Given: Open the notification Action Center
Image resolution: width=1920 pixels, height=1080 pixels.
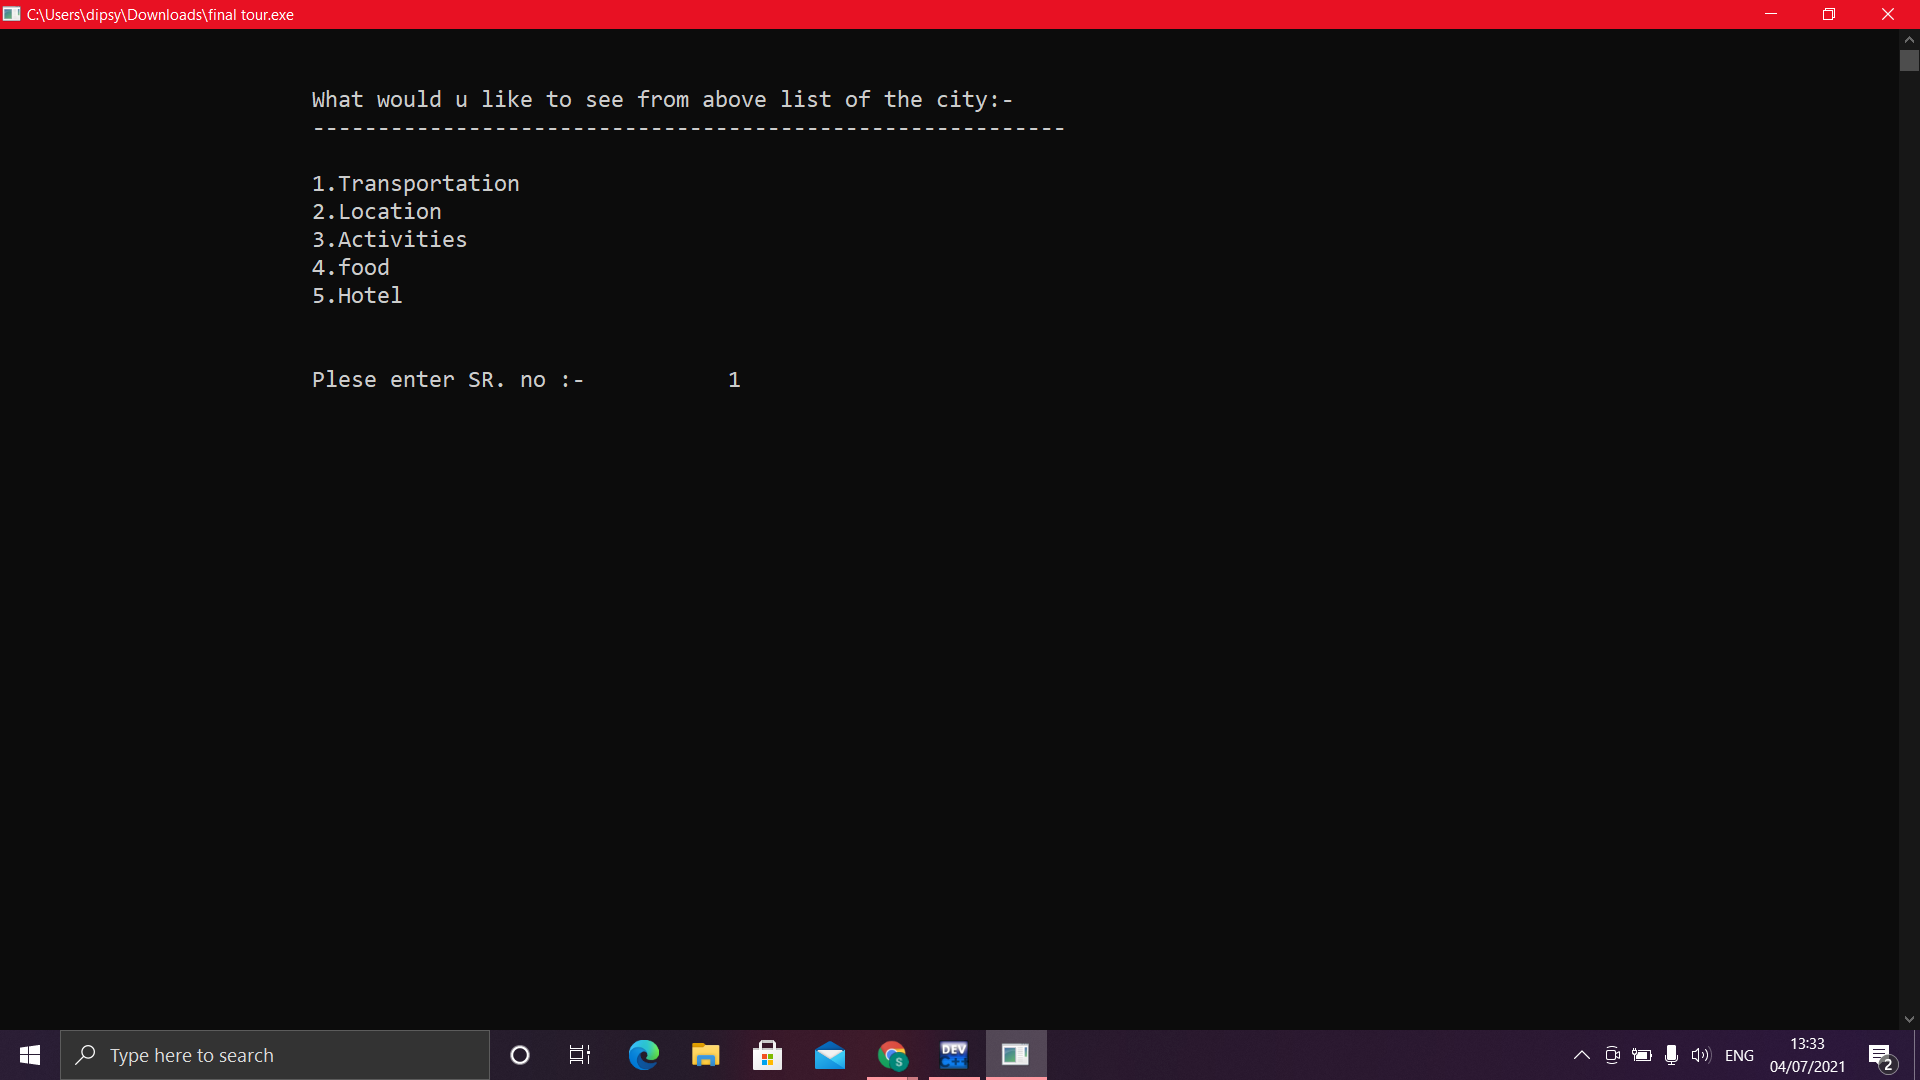Looking at the screenshot, I should [1880, 1055].
